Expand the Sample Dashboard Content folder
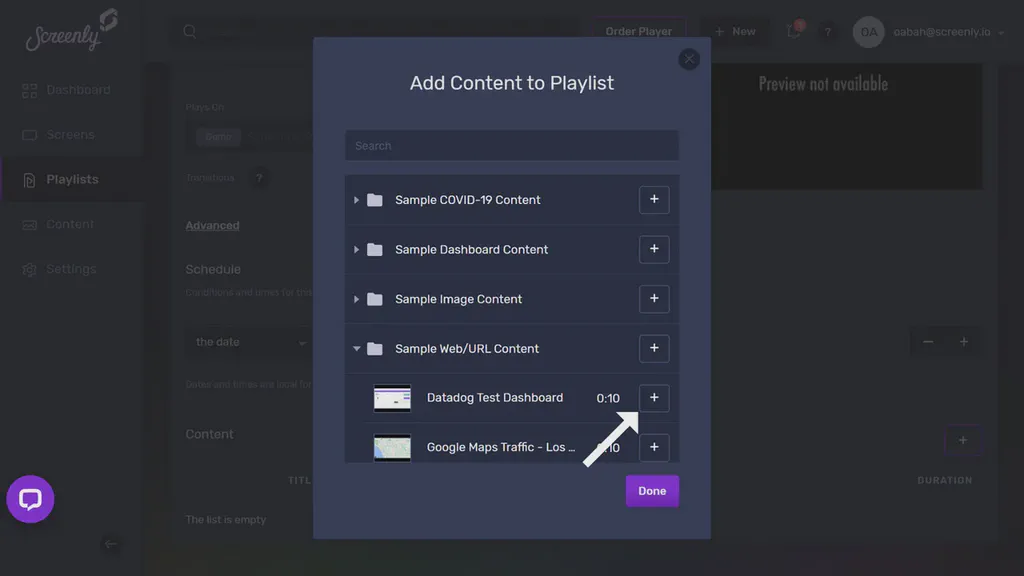 (x=357, y=250)
